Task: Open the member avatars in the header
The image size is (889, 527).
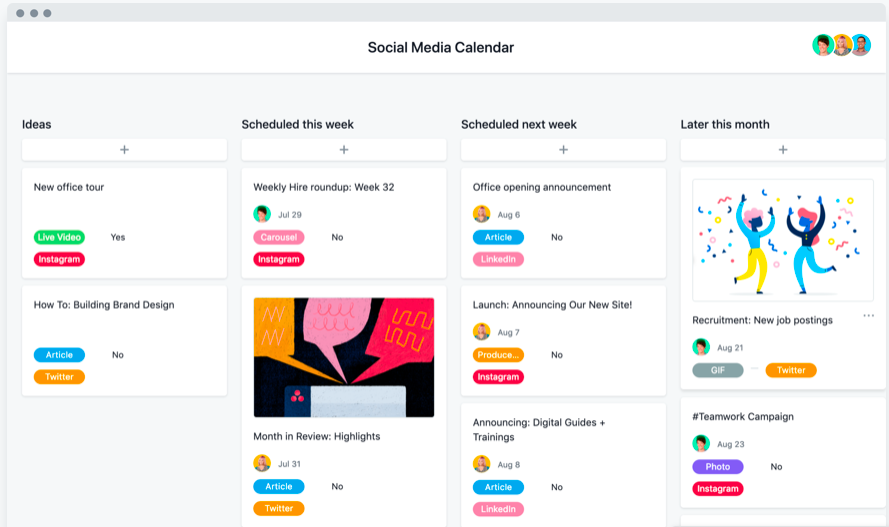Action: click(841, 45)
